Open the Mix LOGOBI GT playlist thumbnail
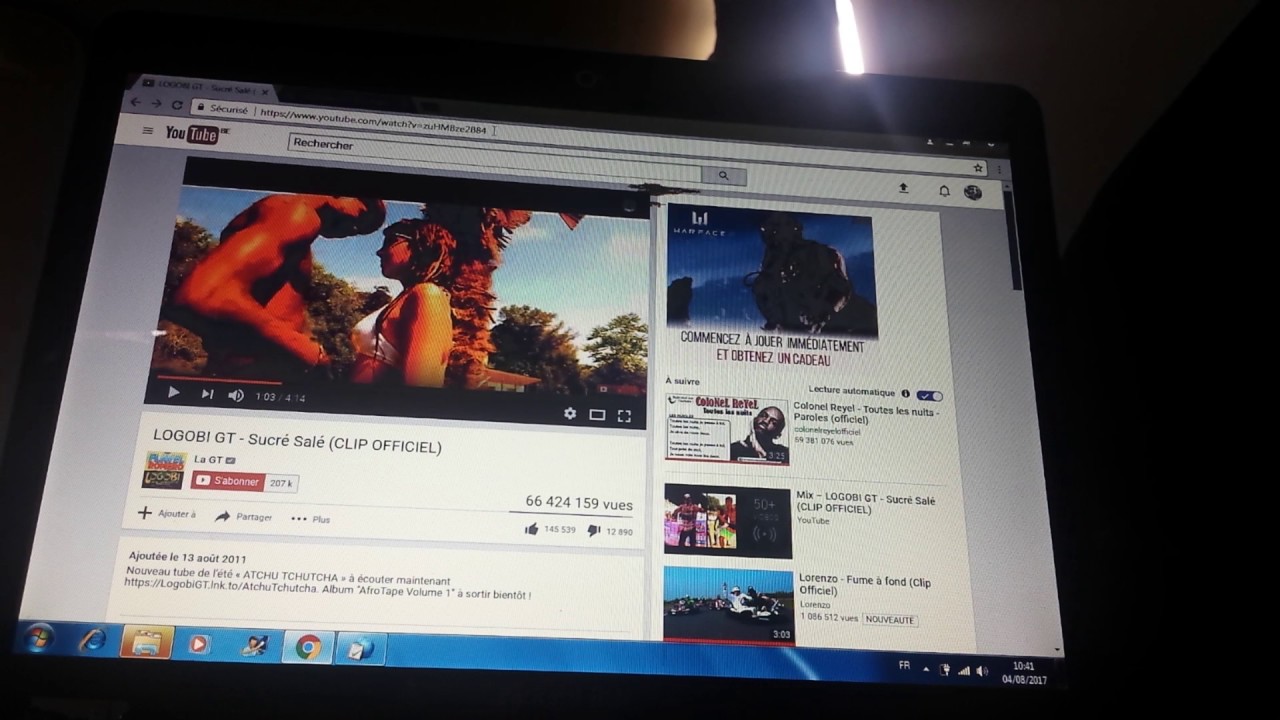The image size is (1280, 720). click(728, 521)
